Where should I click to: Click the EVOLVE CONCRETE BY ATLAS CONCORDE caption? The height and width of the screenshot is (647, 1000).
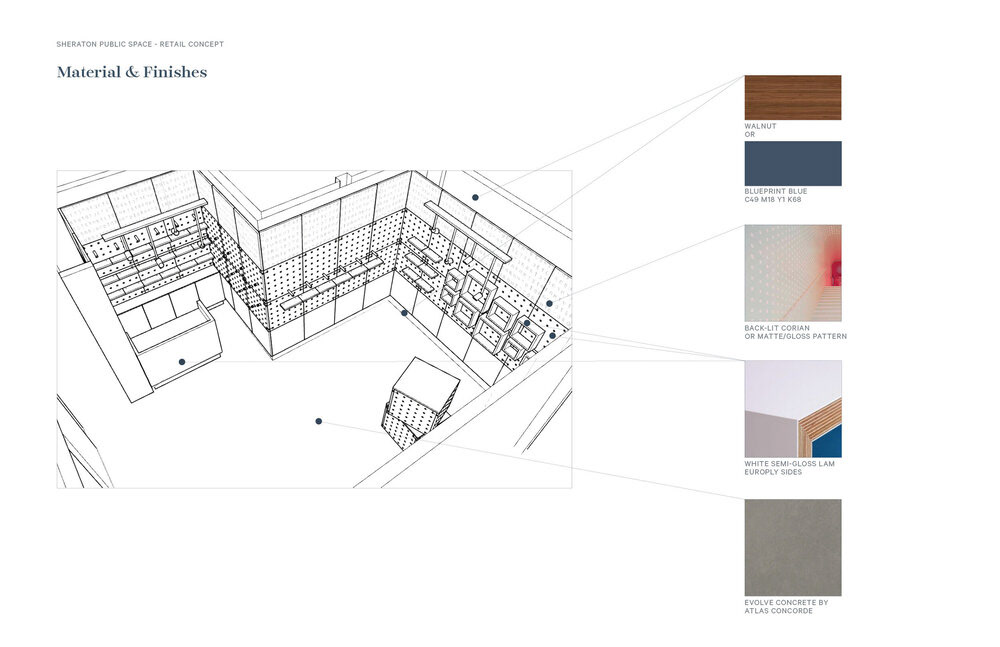pos(786,606)
